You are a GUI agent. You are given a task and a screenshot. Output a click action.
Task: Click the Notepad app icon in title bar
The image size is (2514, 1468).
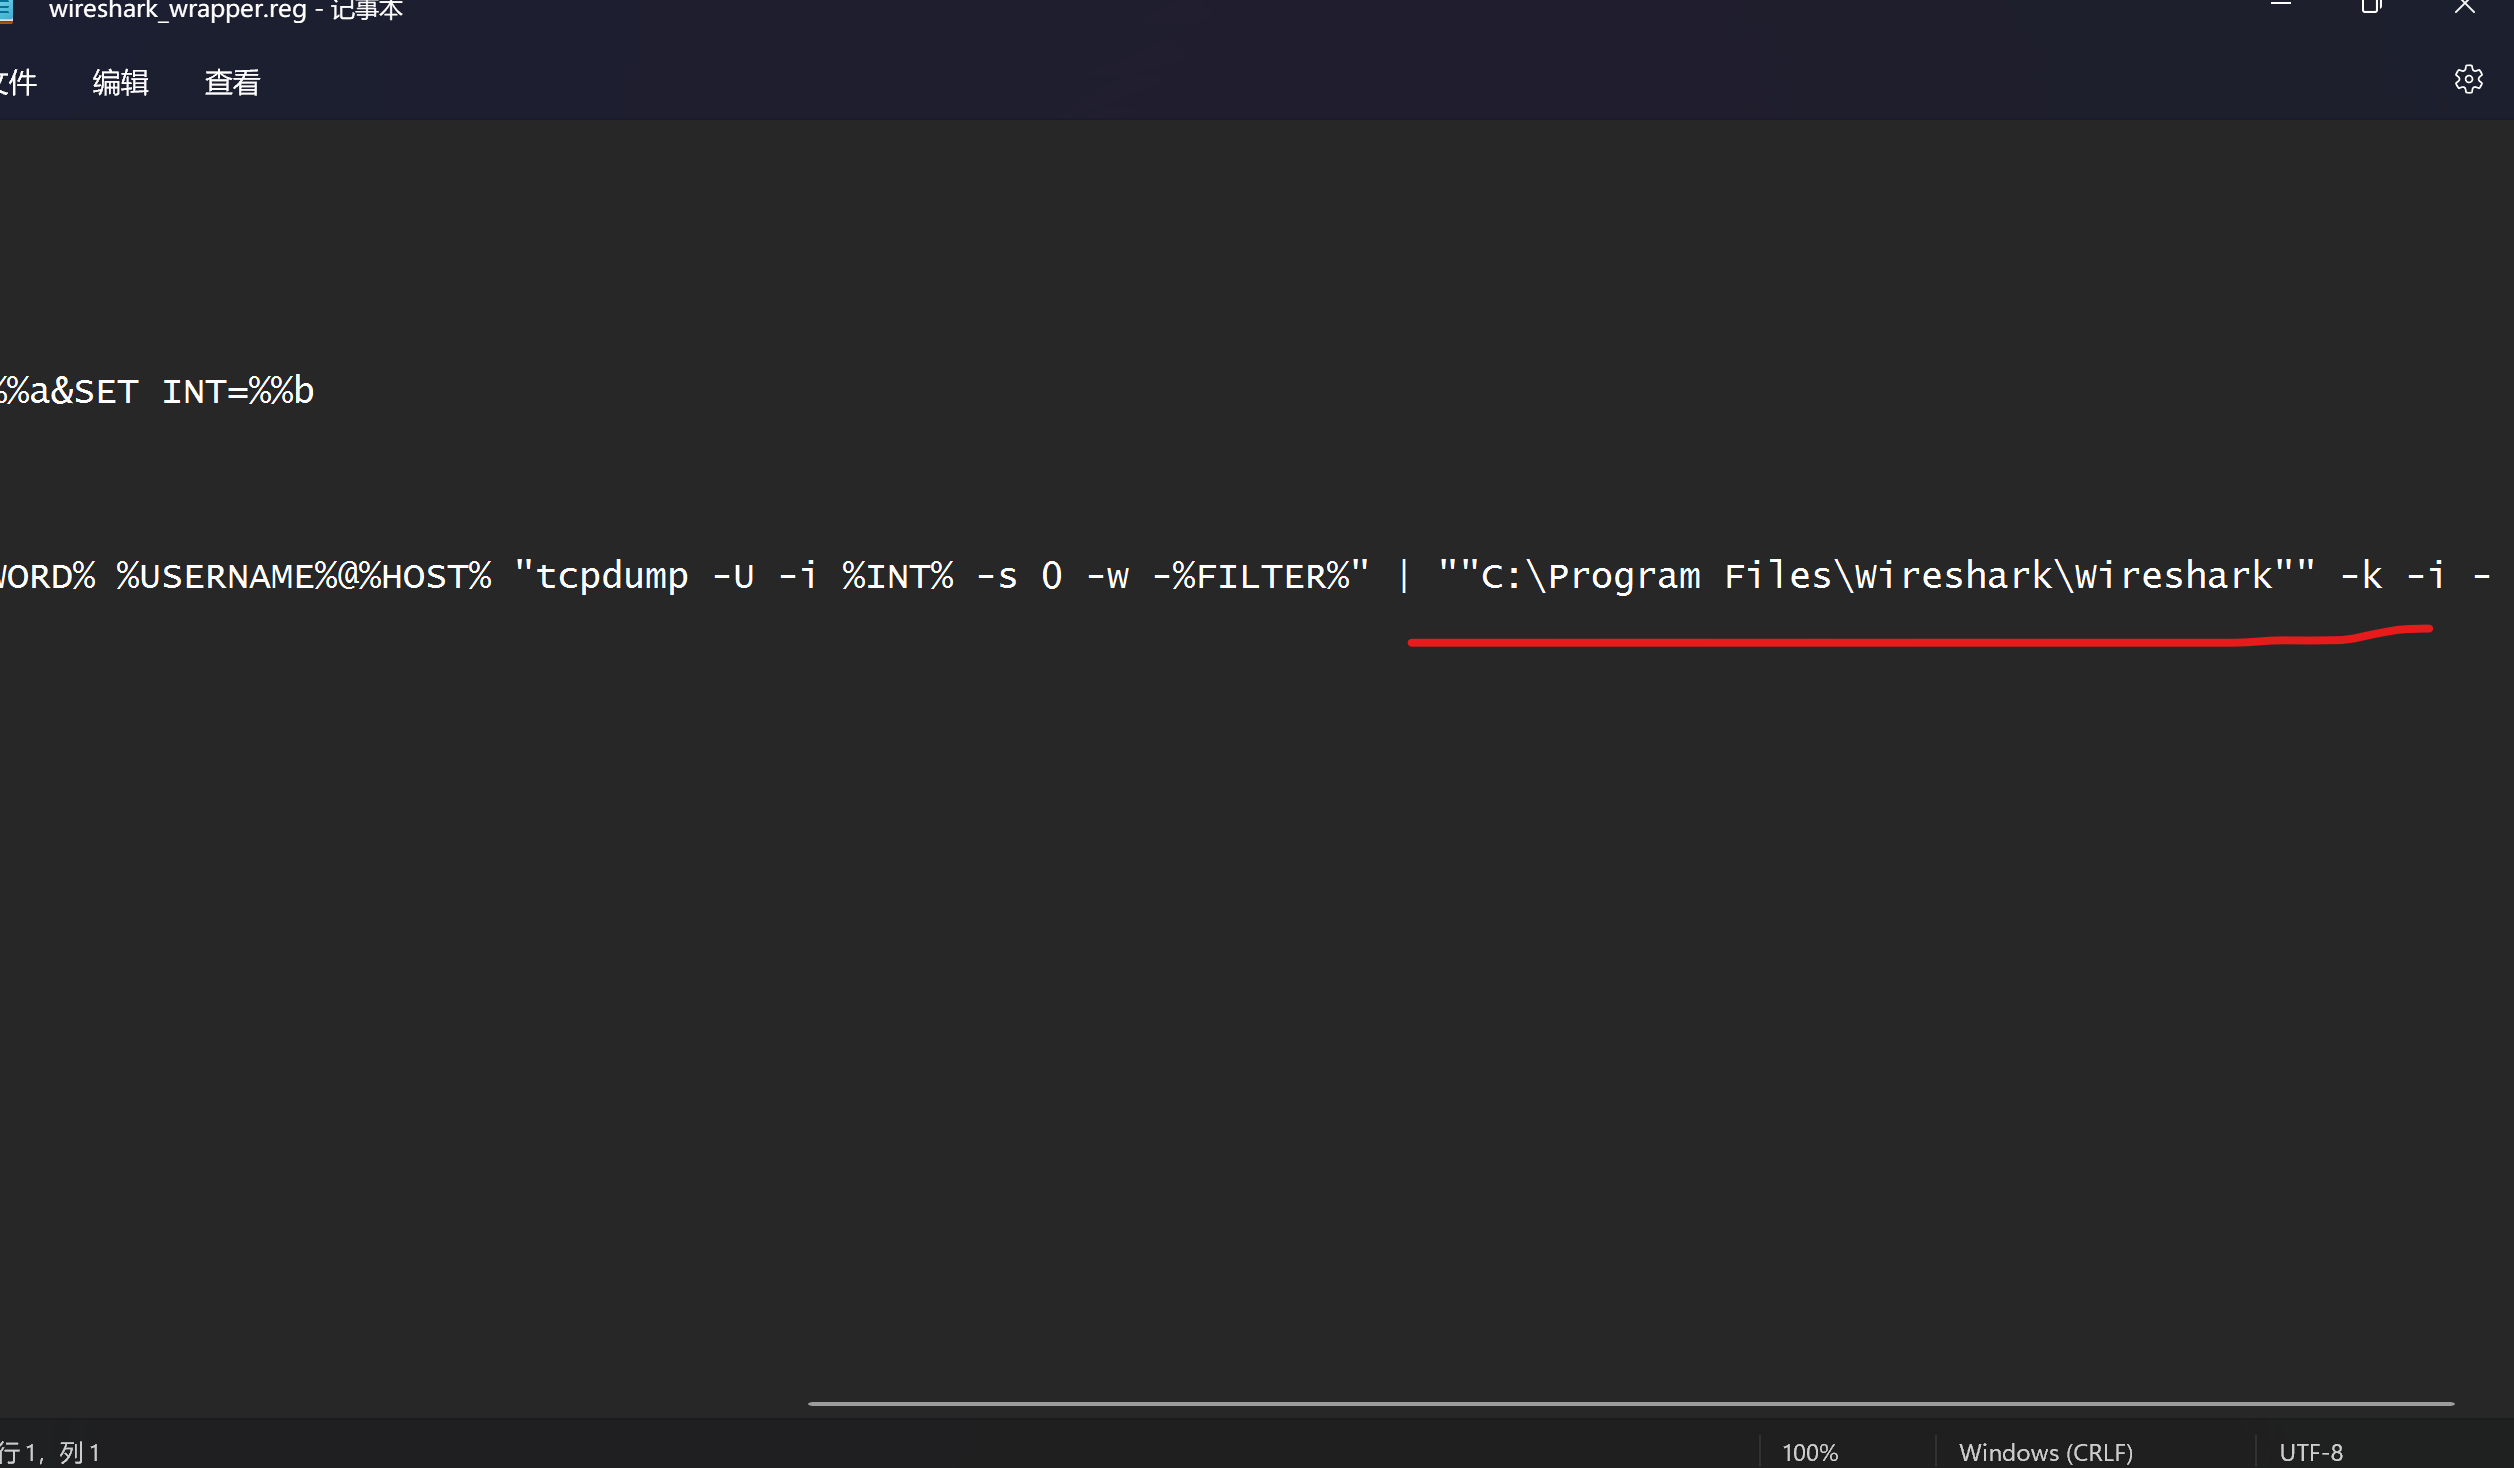6,10
